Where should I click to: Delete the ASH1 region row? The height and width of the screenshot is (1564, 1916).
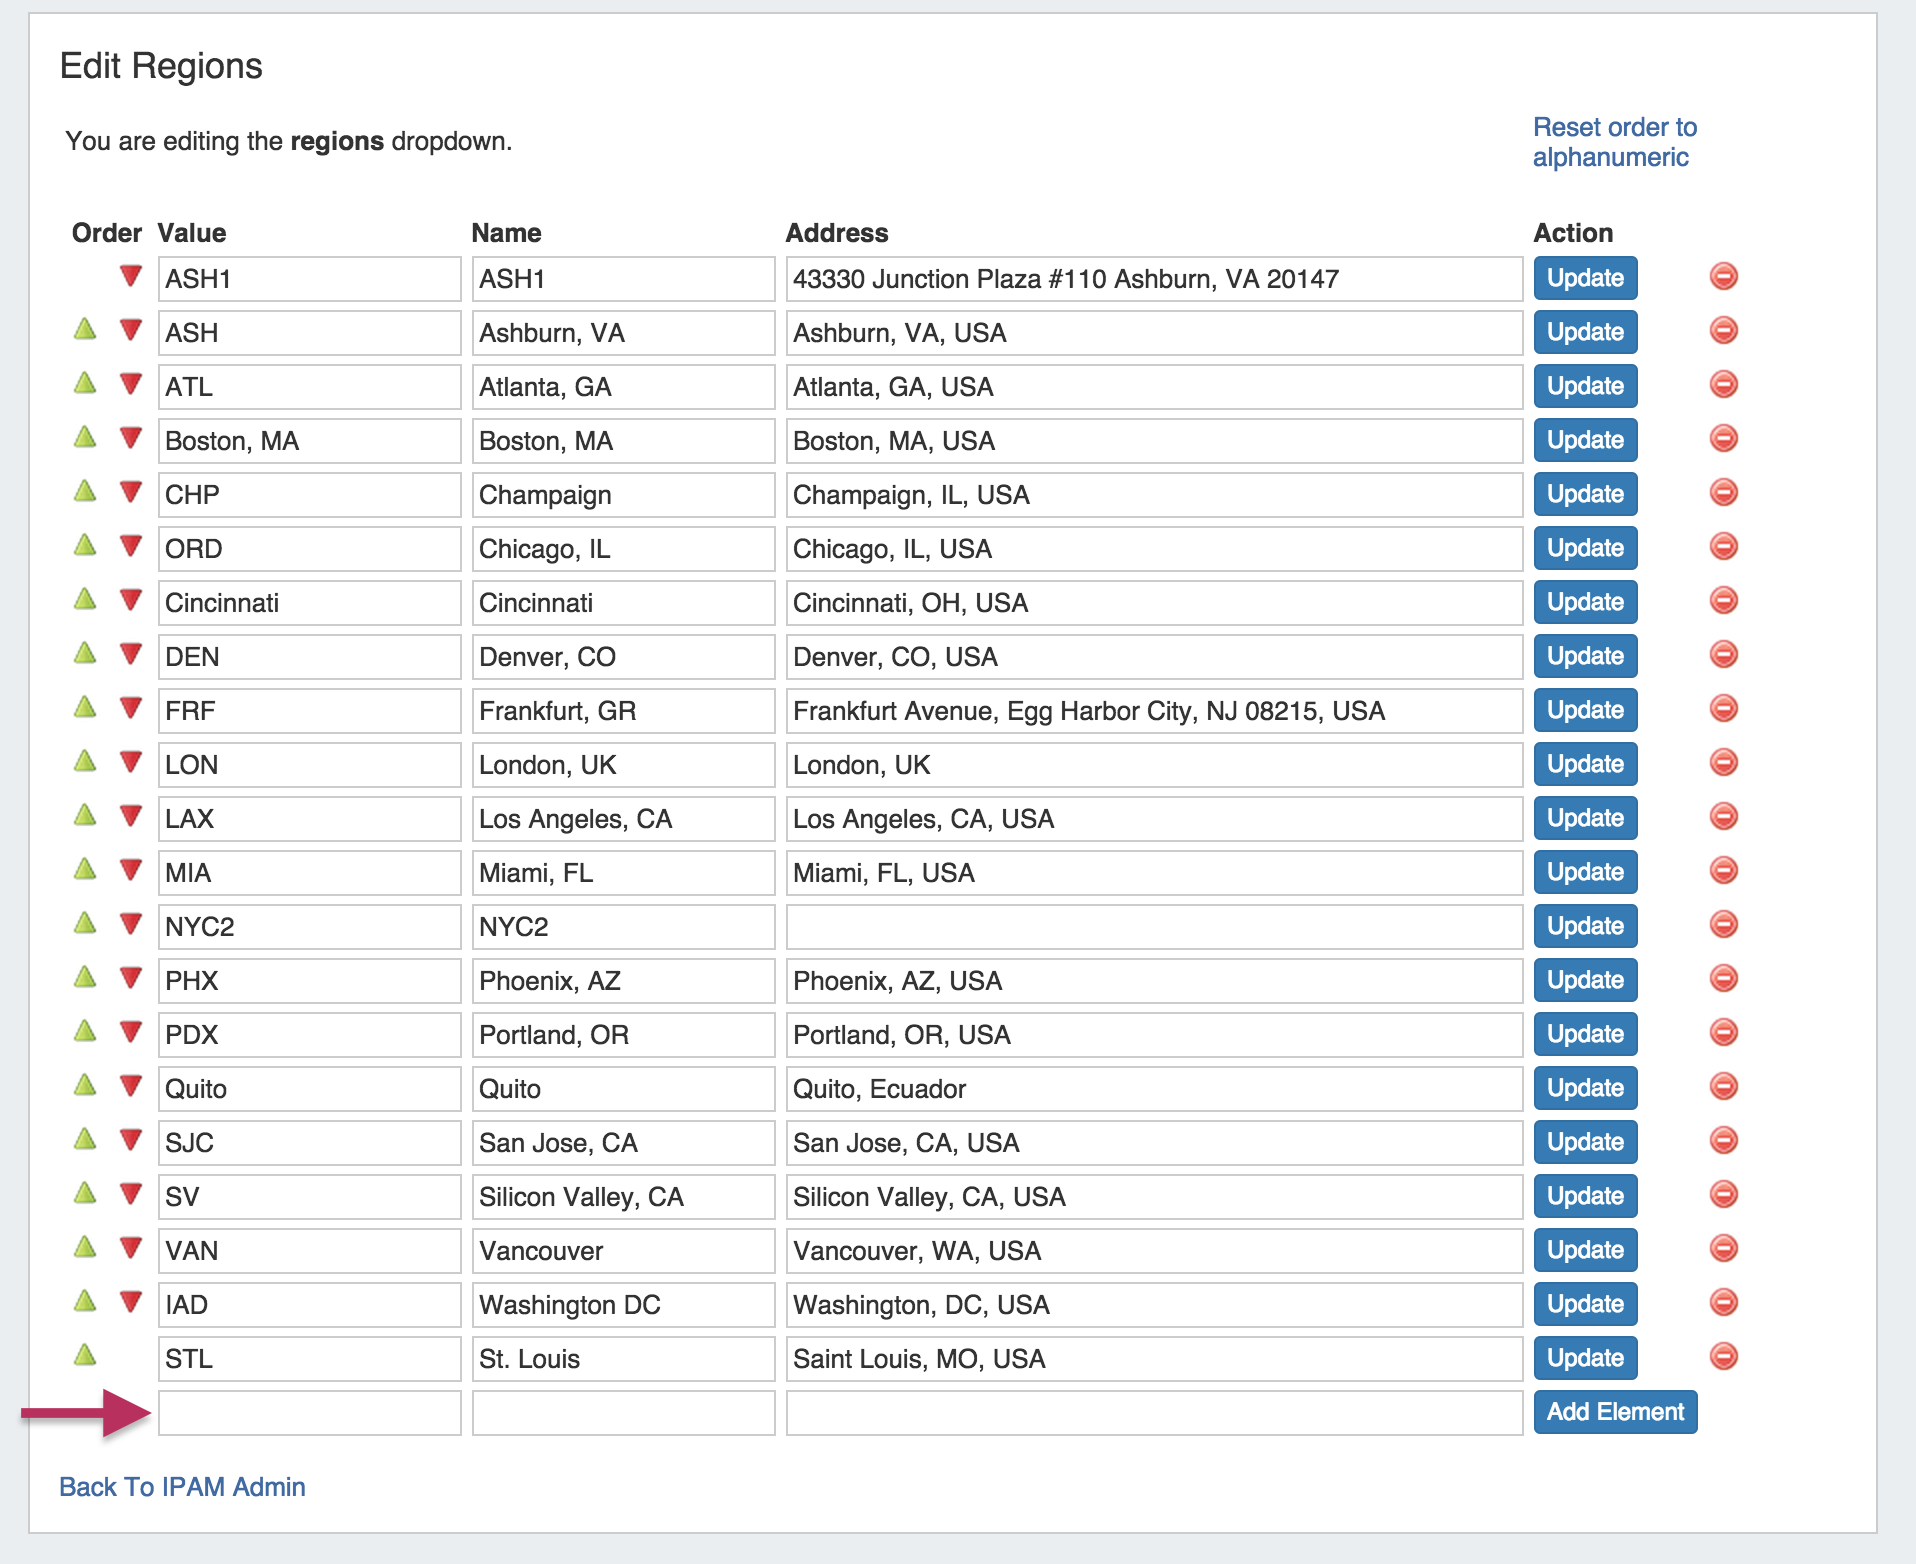coord(1723,277)
